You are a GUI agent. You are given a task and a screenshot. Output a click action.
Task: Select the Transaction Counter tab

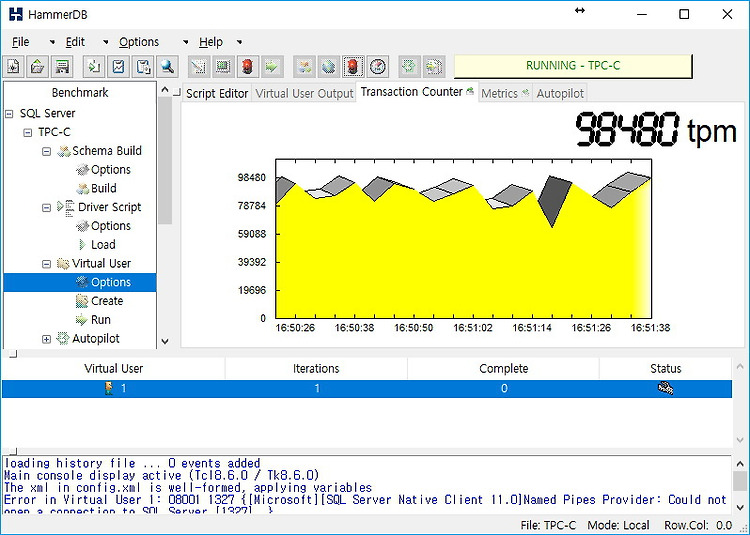(x=417, y=91)
